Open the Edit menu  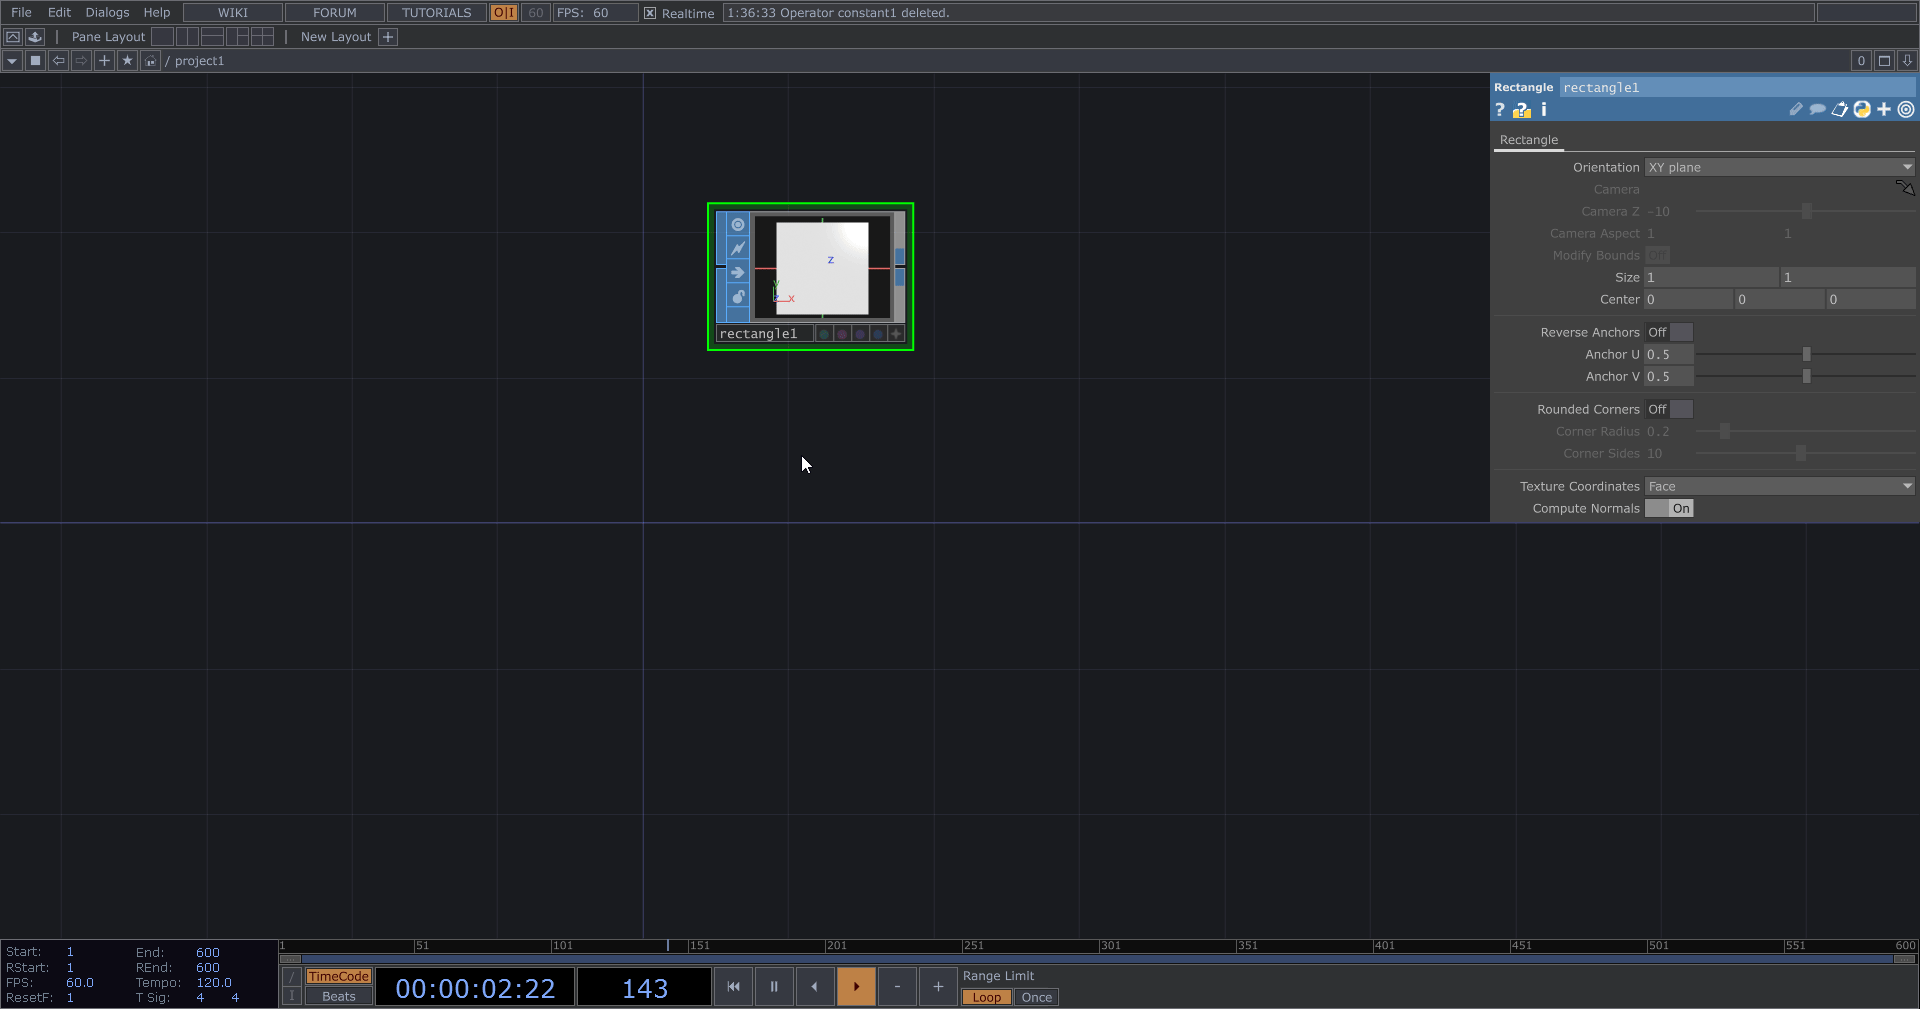pos(59,13)
